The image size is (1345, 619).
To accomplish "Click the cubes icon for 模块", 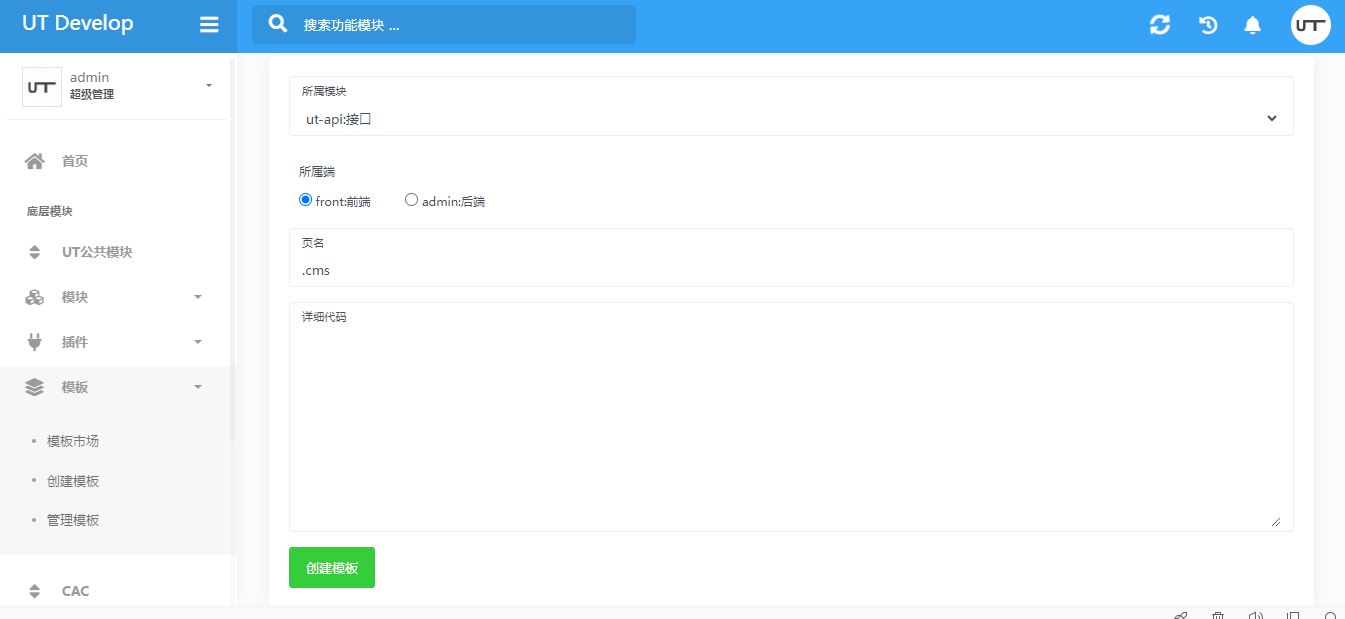I will (35, 297).
